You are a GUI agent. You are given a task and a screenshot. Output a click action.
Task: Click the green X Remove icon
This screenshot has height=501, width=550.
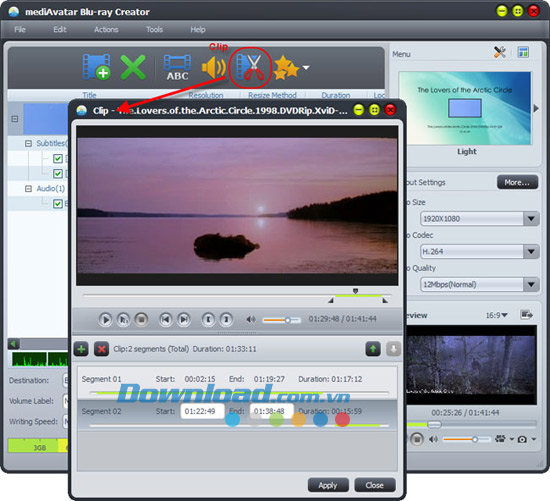tap(133, 67)
